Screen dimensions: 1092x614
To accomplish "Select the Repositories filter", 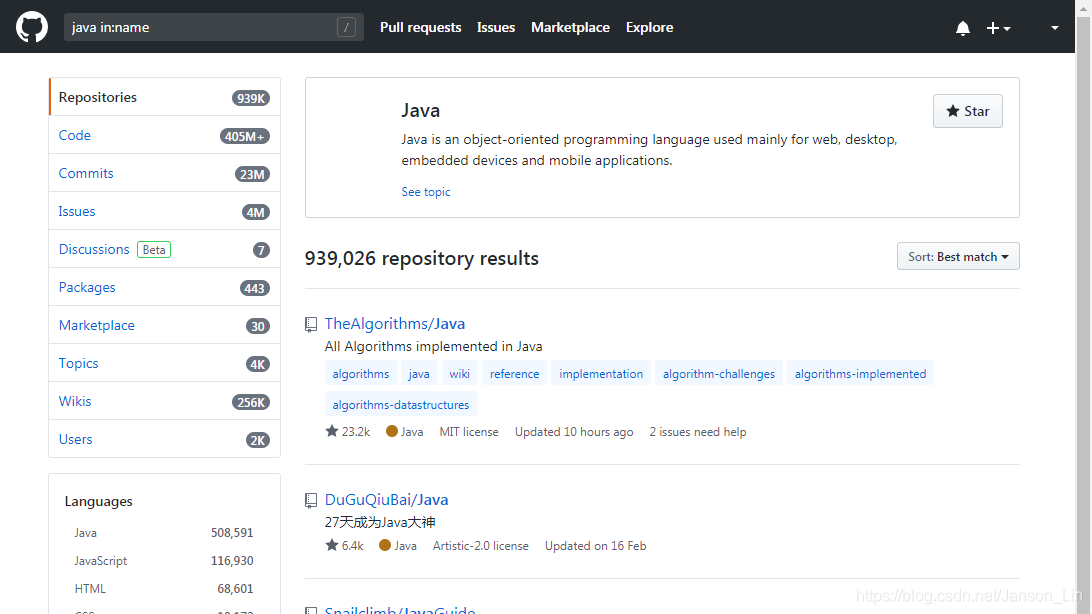I will pyautogui.click(x=164, y=97).
